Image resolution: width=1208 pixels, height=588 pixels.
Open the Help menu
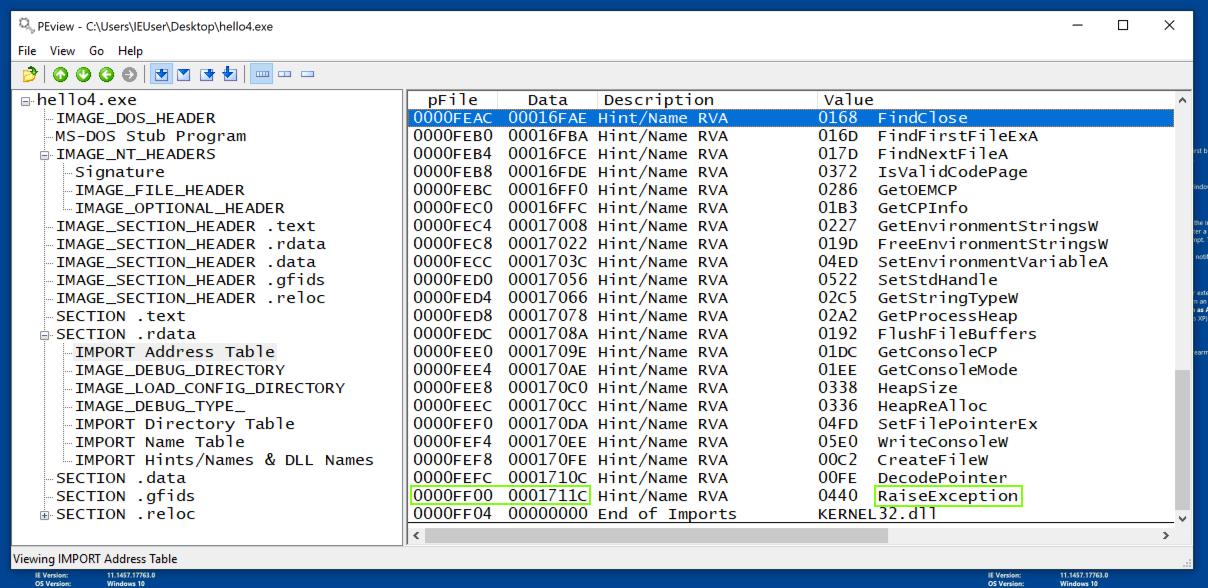[x=130, y=50]
